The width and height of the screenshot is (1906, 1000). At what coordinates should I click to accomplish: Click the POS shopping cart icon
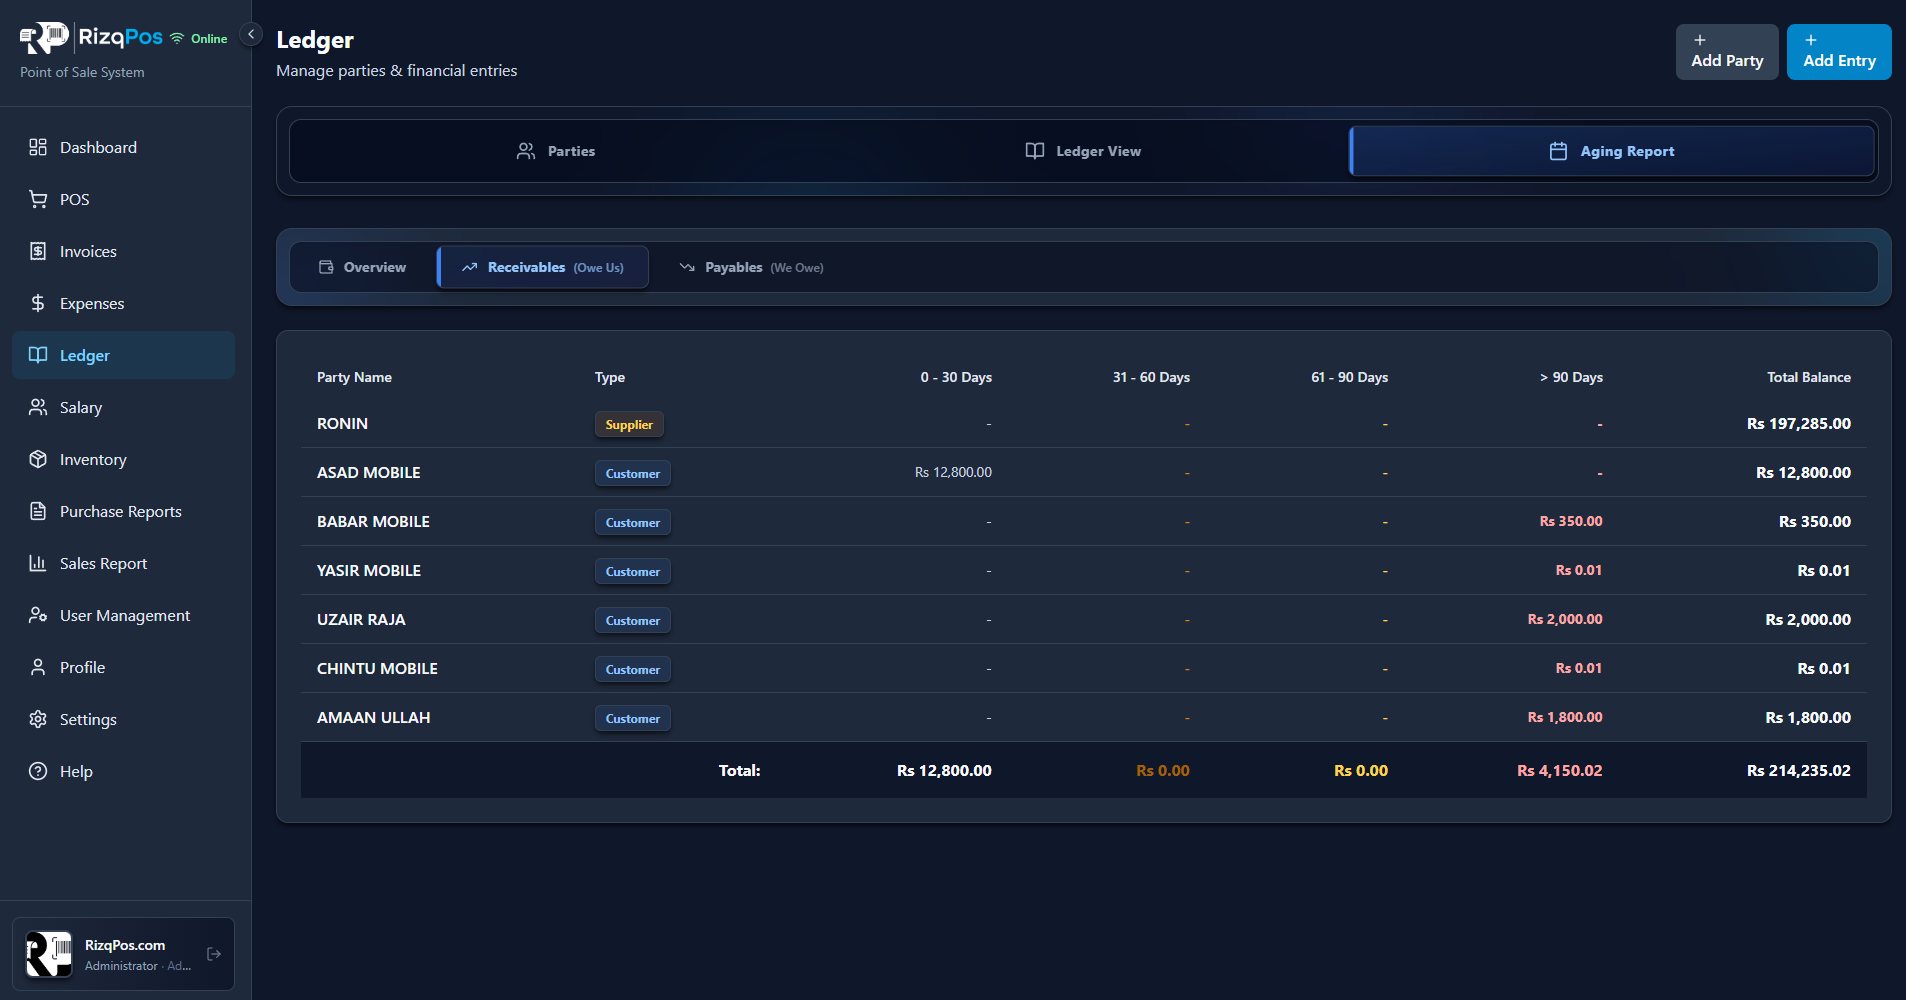pyautogui.click(x=38, y=199)
